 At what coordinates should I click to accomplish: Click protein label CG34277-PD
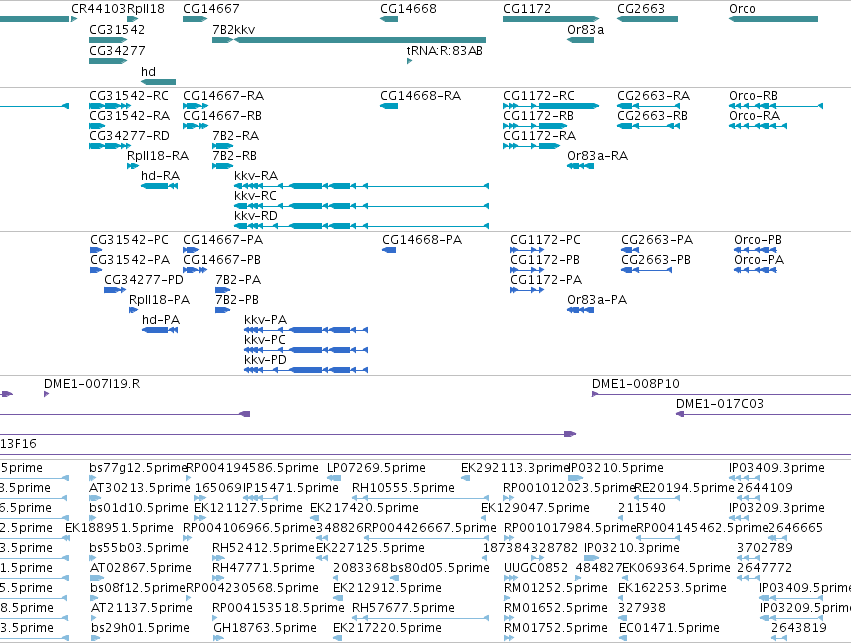tap(144, 280)
